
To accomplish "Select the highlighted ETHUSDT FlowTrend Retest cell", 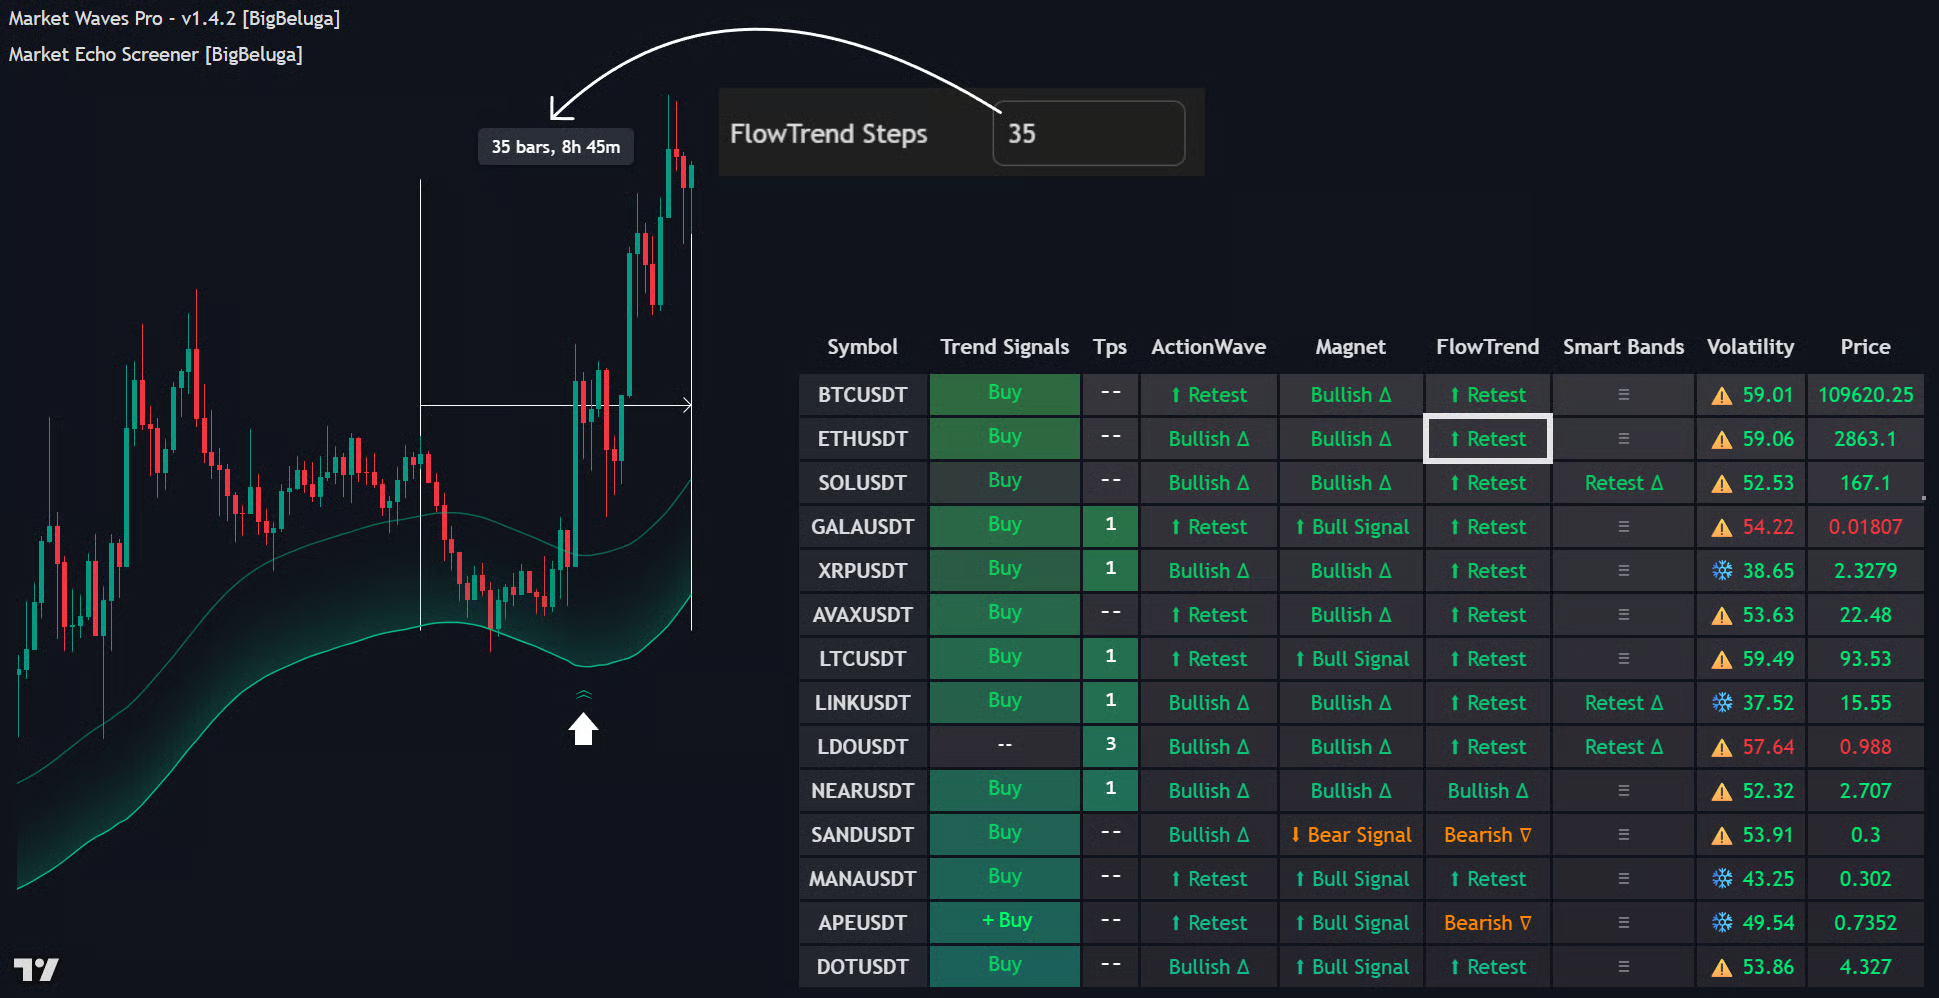I will pyautogui.click(x=1487, y=439).
